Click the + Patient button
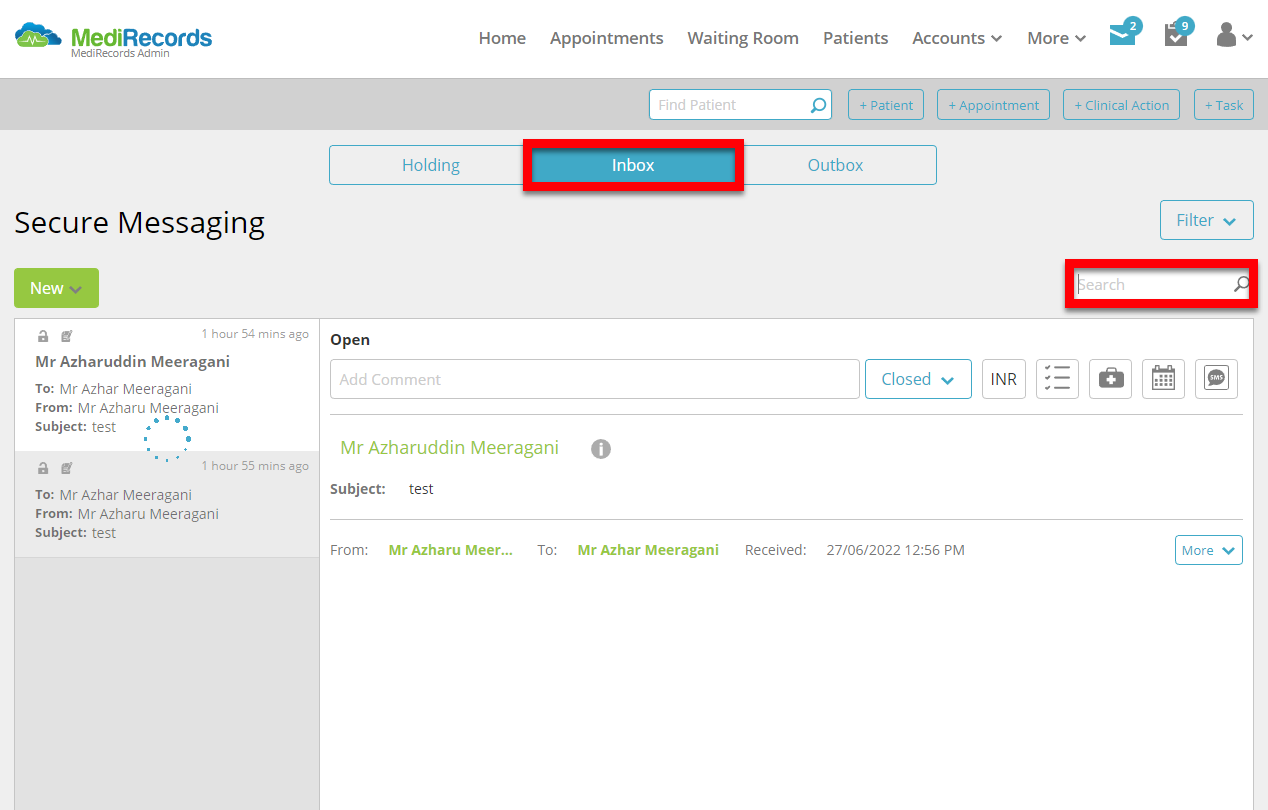This screenshot has width=1268, height=810. point(886,105)
